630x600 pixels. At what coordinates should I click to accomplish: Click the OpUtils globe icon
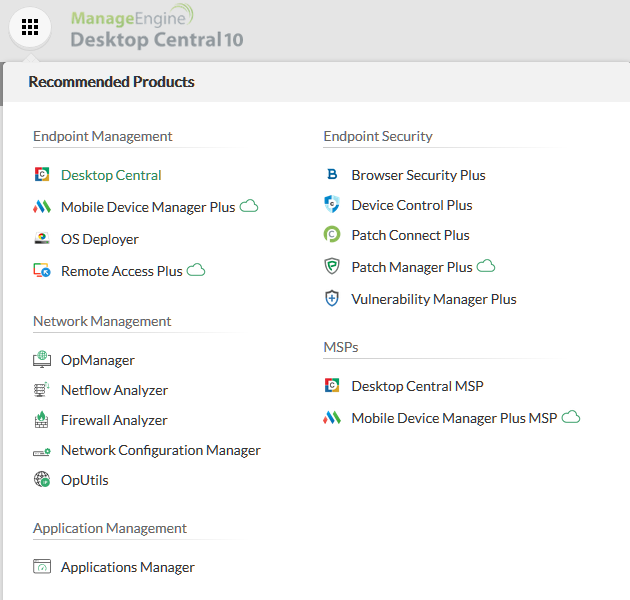pos(42,480)
